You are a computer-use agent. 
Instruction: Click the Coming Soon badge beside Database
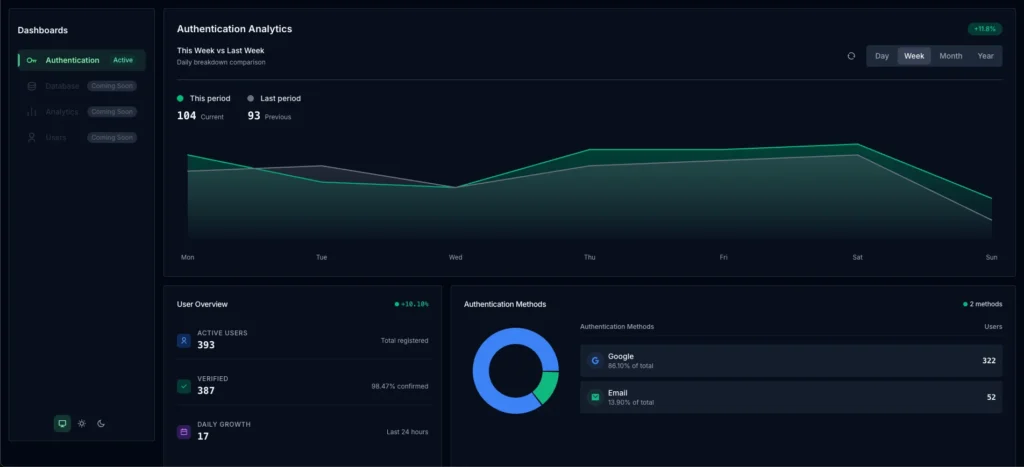click(112, 86)
